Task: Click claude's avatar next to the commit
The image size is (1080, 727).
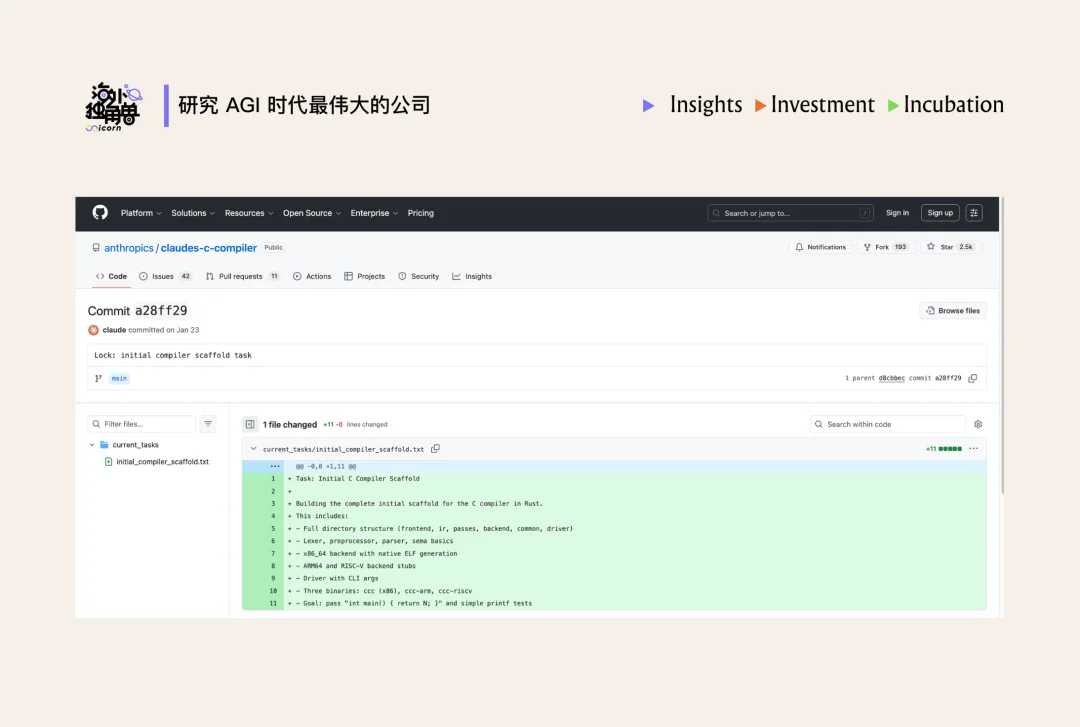Action: click(x=93, y=330)
